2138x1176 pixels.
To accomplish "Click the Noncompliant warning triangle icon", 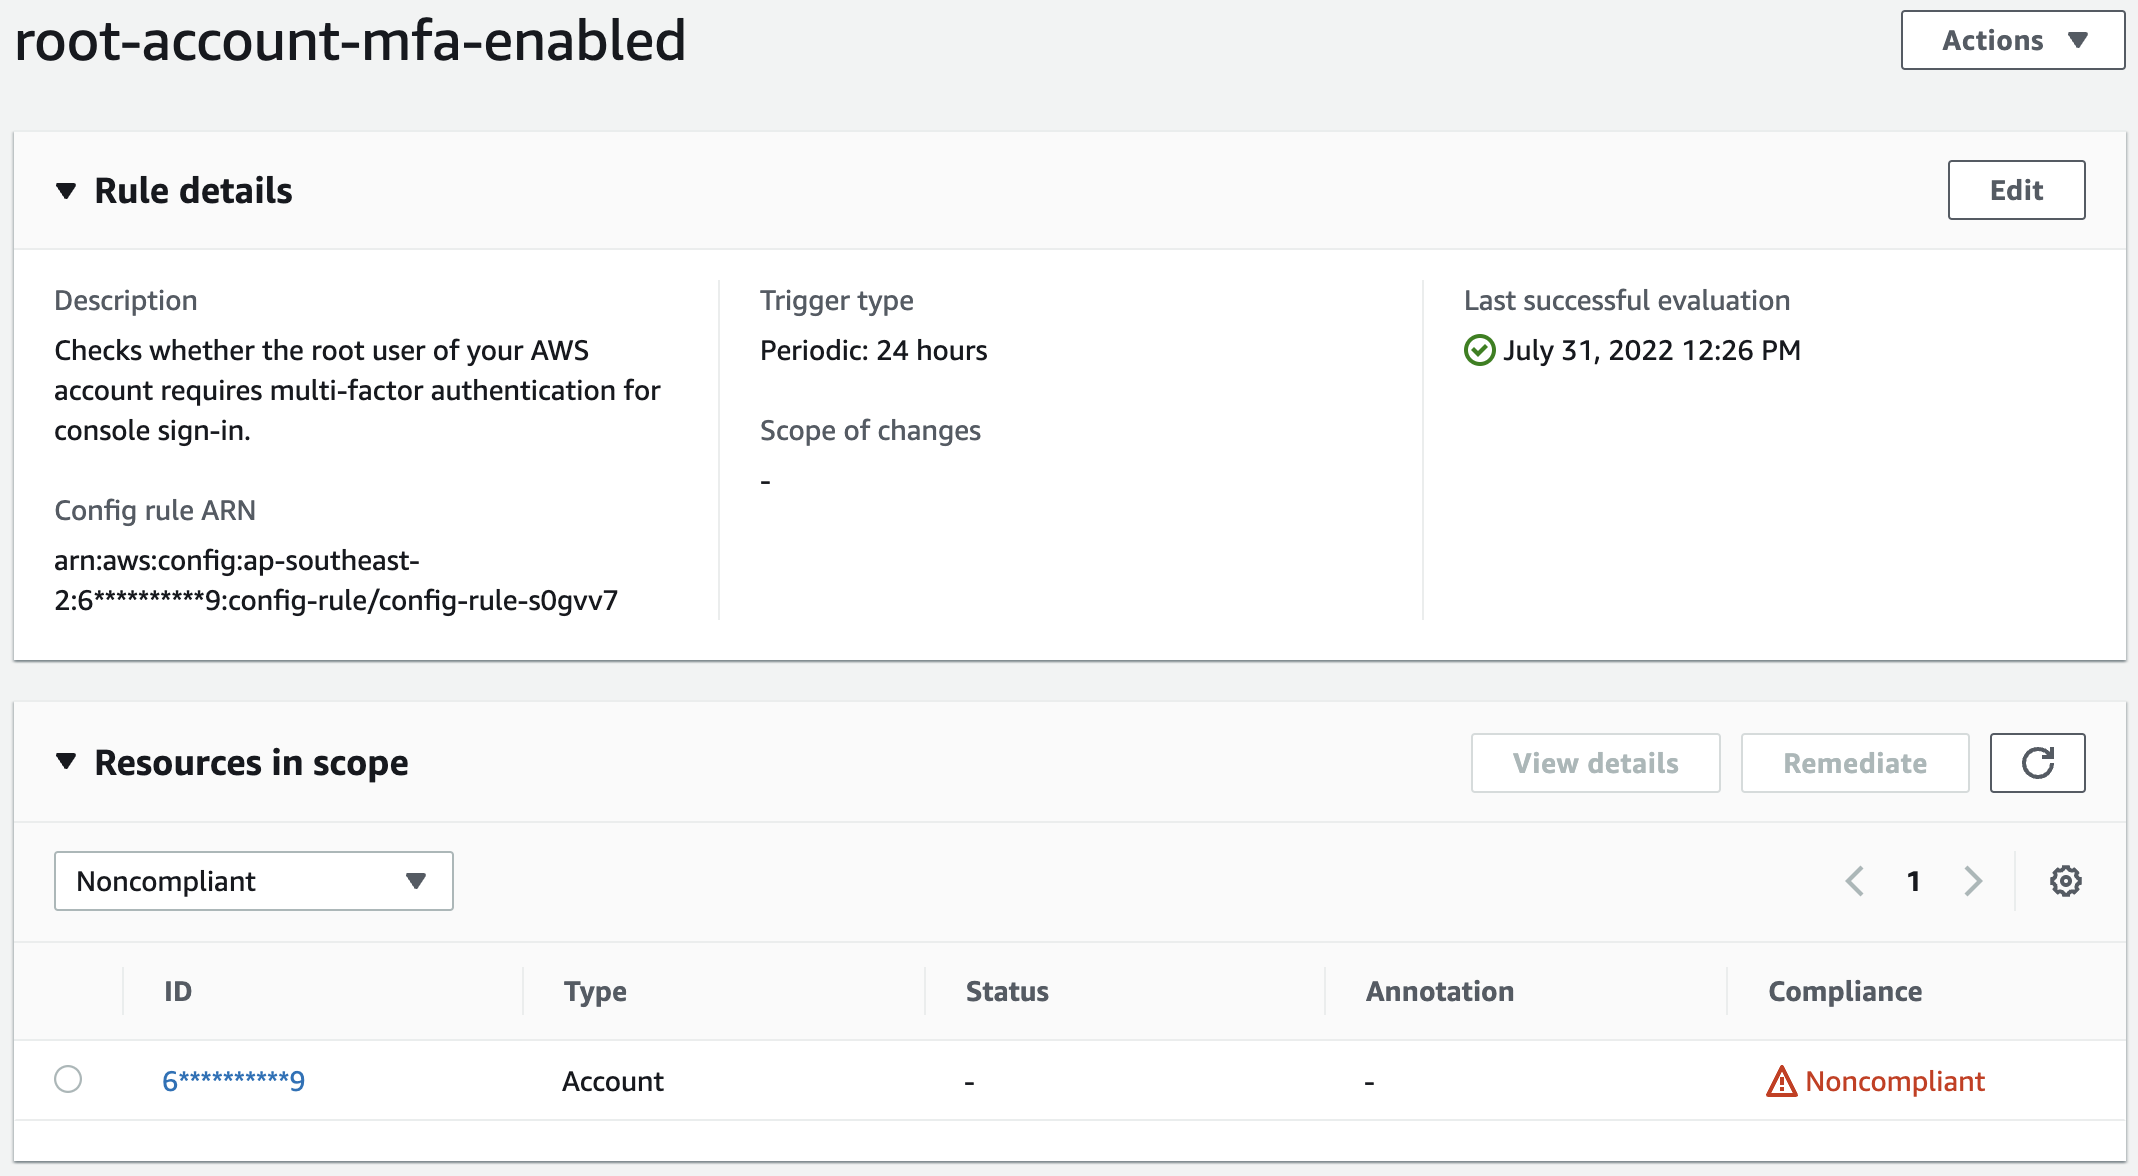I will [1781, 1081].
